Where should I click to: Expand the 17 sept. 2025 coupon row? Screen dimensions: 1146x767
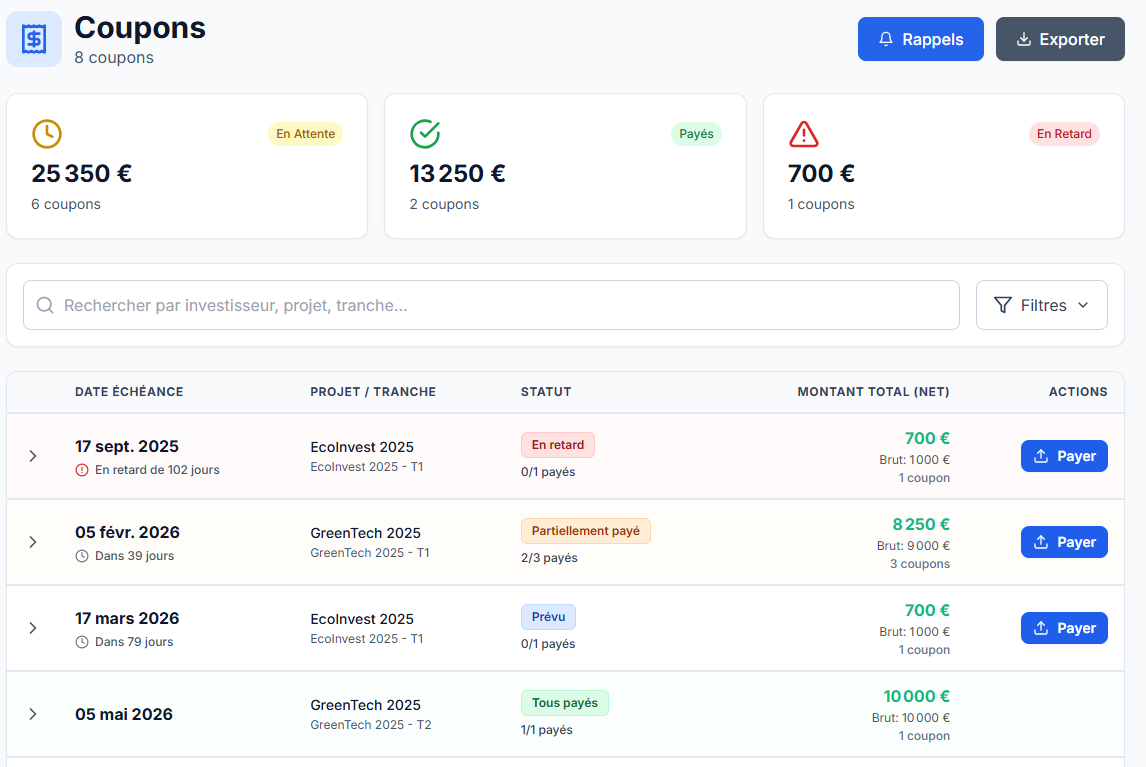[x=33, y=456]
